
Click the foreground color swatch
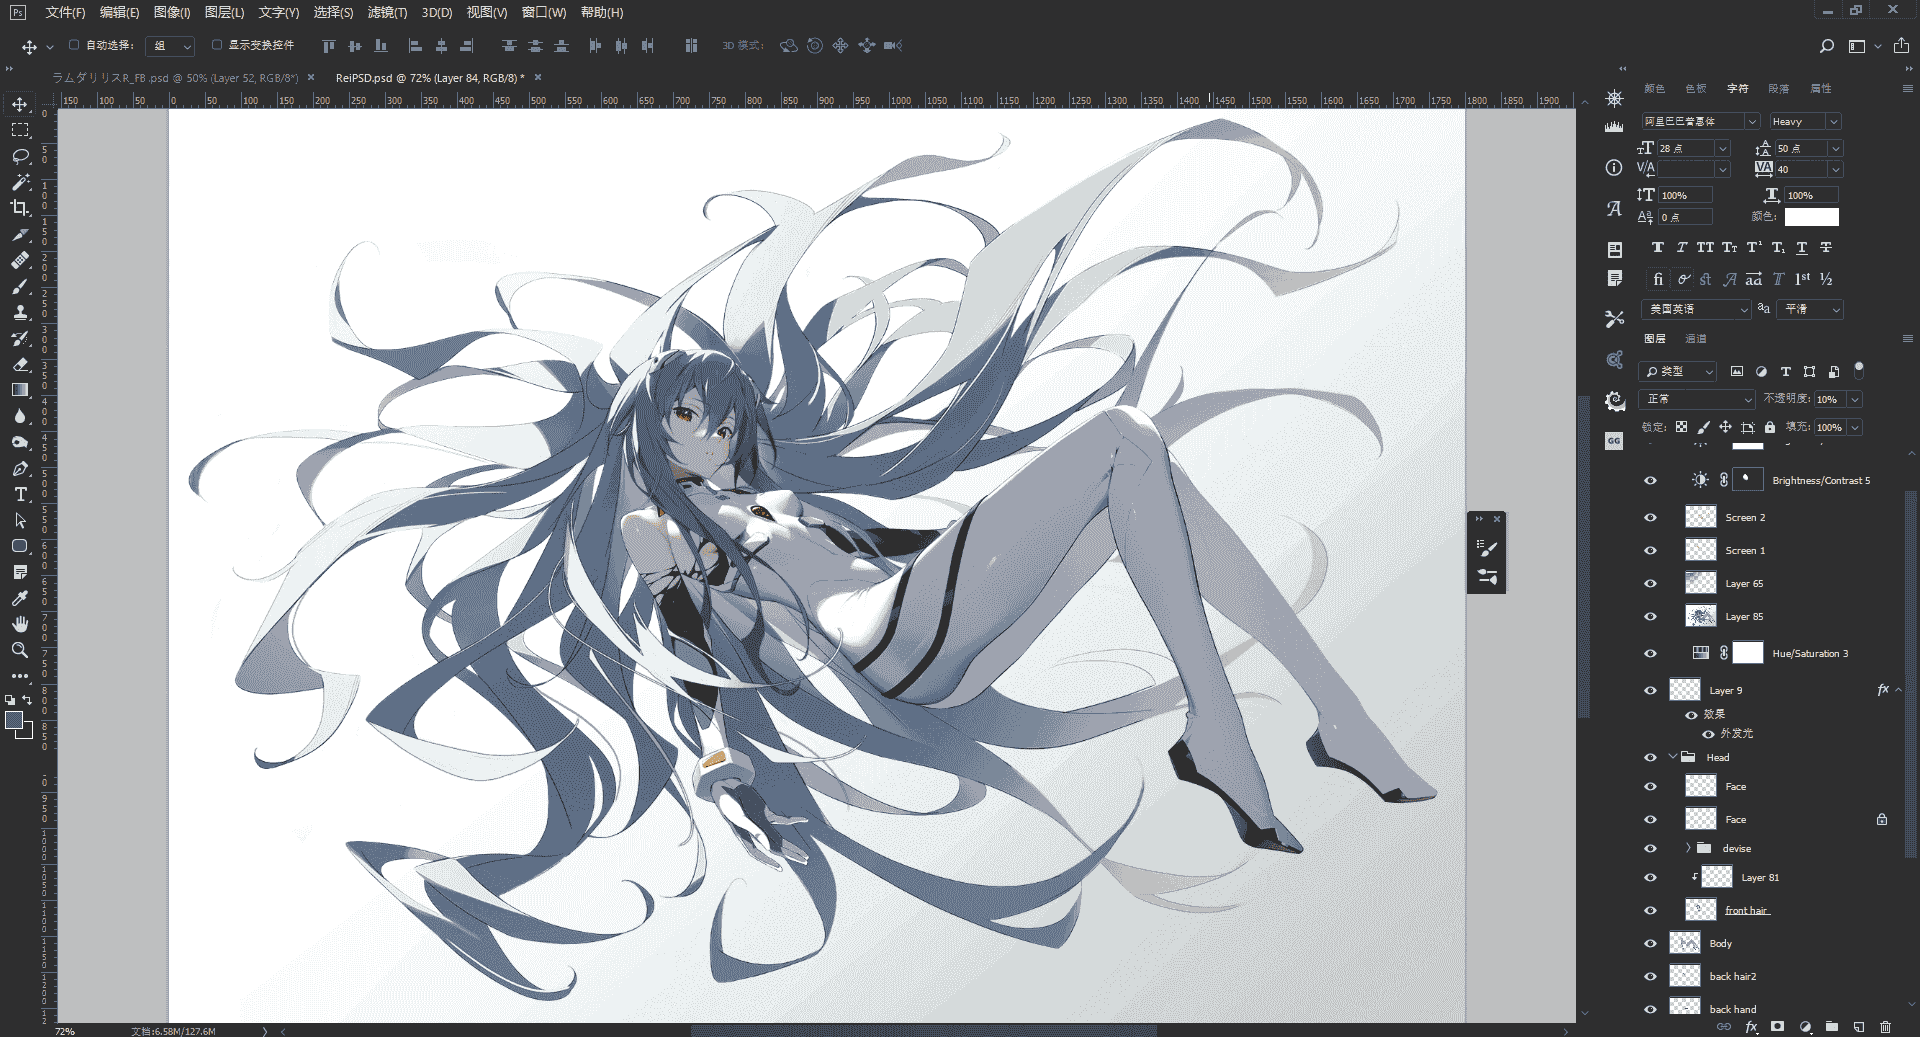coord(14,721)
